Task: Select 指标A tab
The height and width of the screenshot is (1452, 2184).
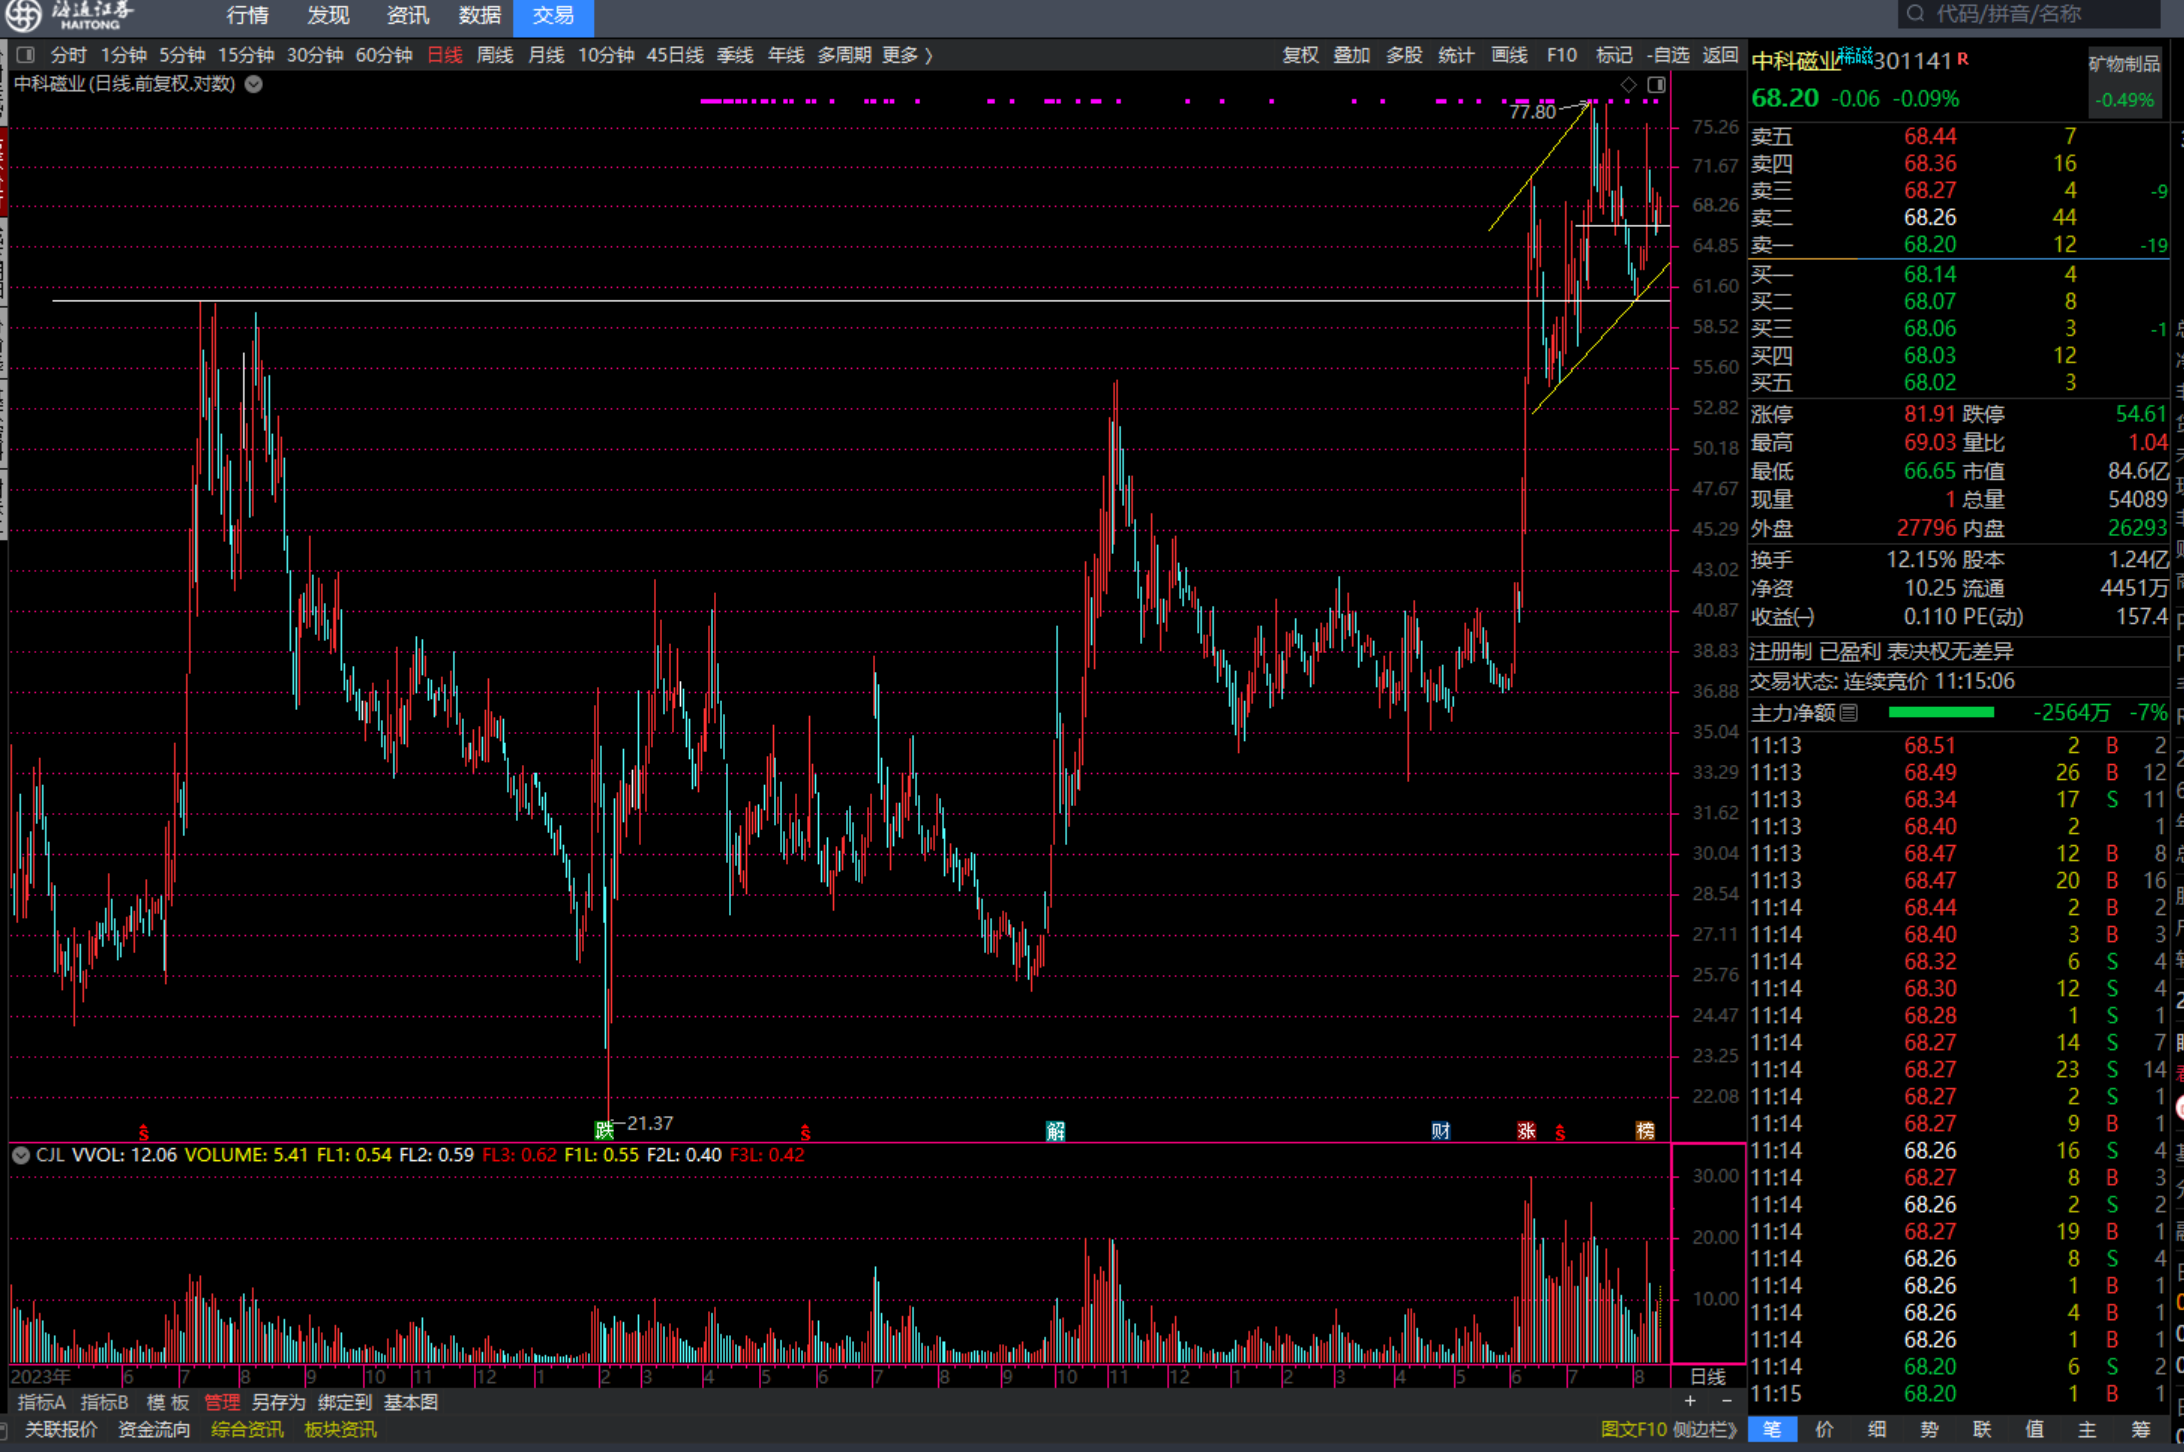Action: tap(41, 1402)
